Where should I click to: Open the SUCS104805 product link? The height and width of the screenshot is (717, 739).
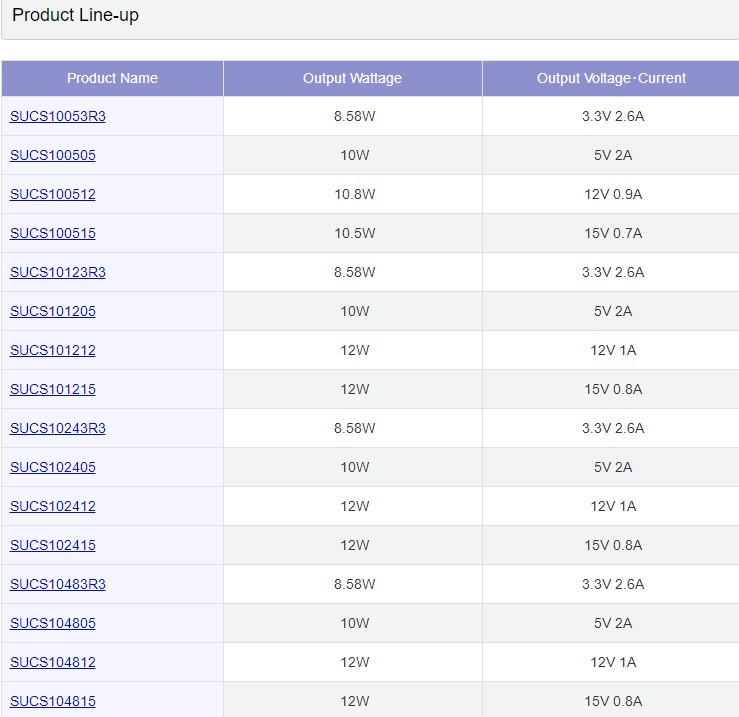pos(53,623)
